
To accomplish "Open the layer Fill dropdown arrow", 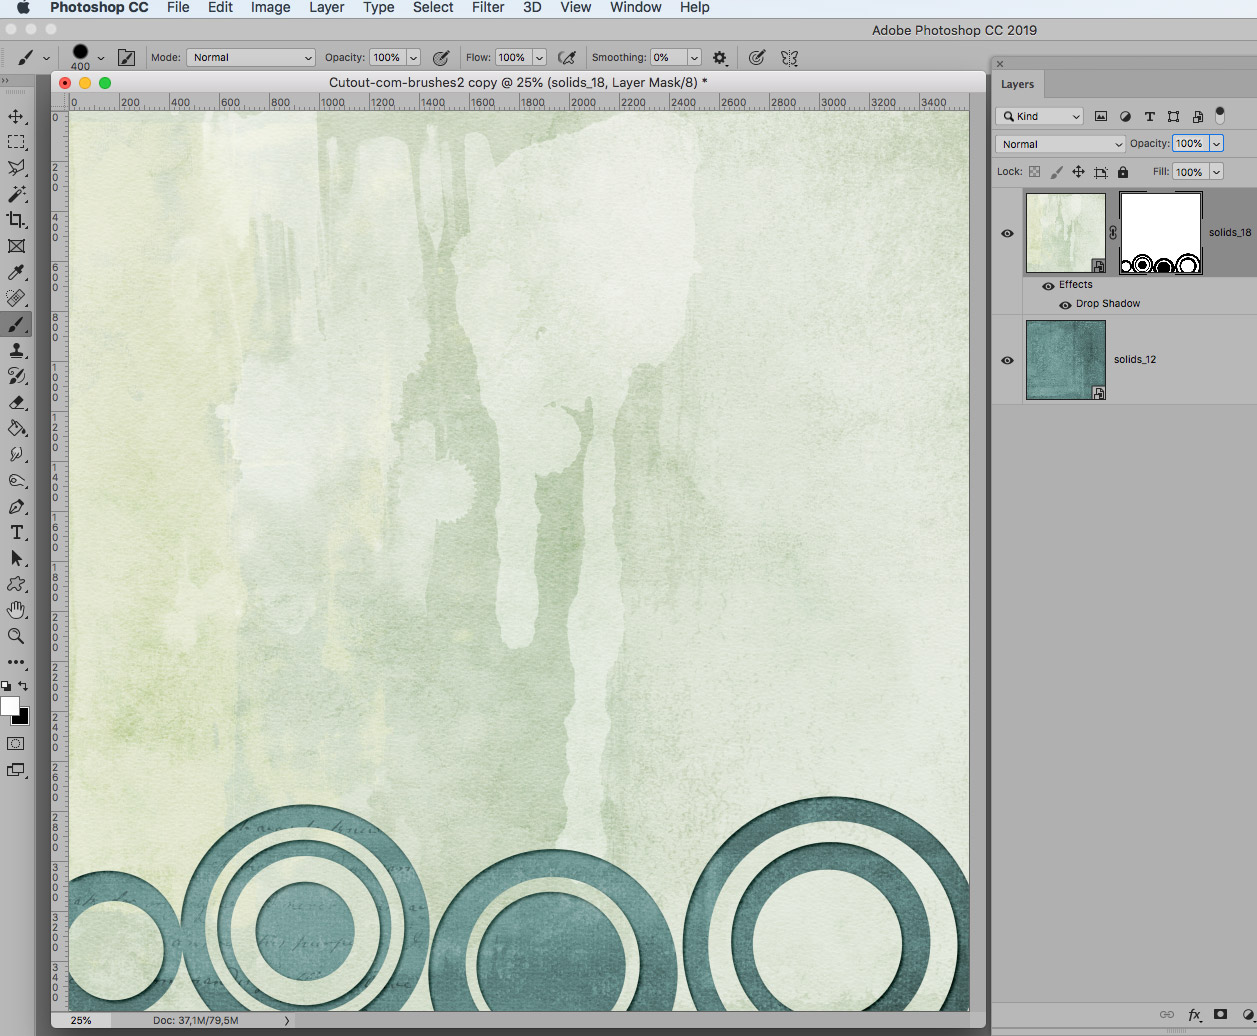I will click(x=1216, y=172).
